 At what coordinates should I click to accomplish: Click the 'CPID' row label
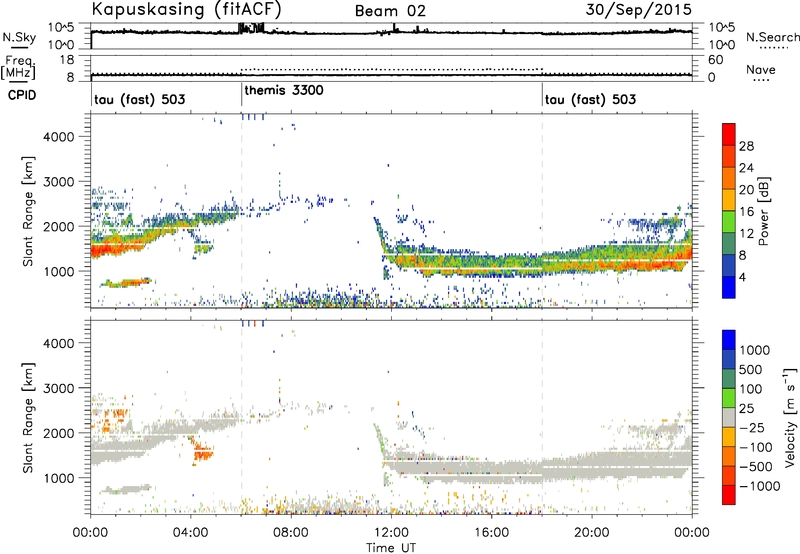[22, 95]
